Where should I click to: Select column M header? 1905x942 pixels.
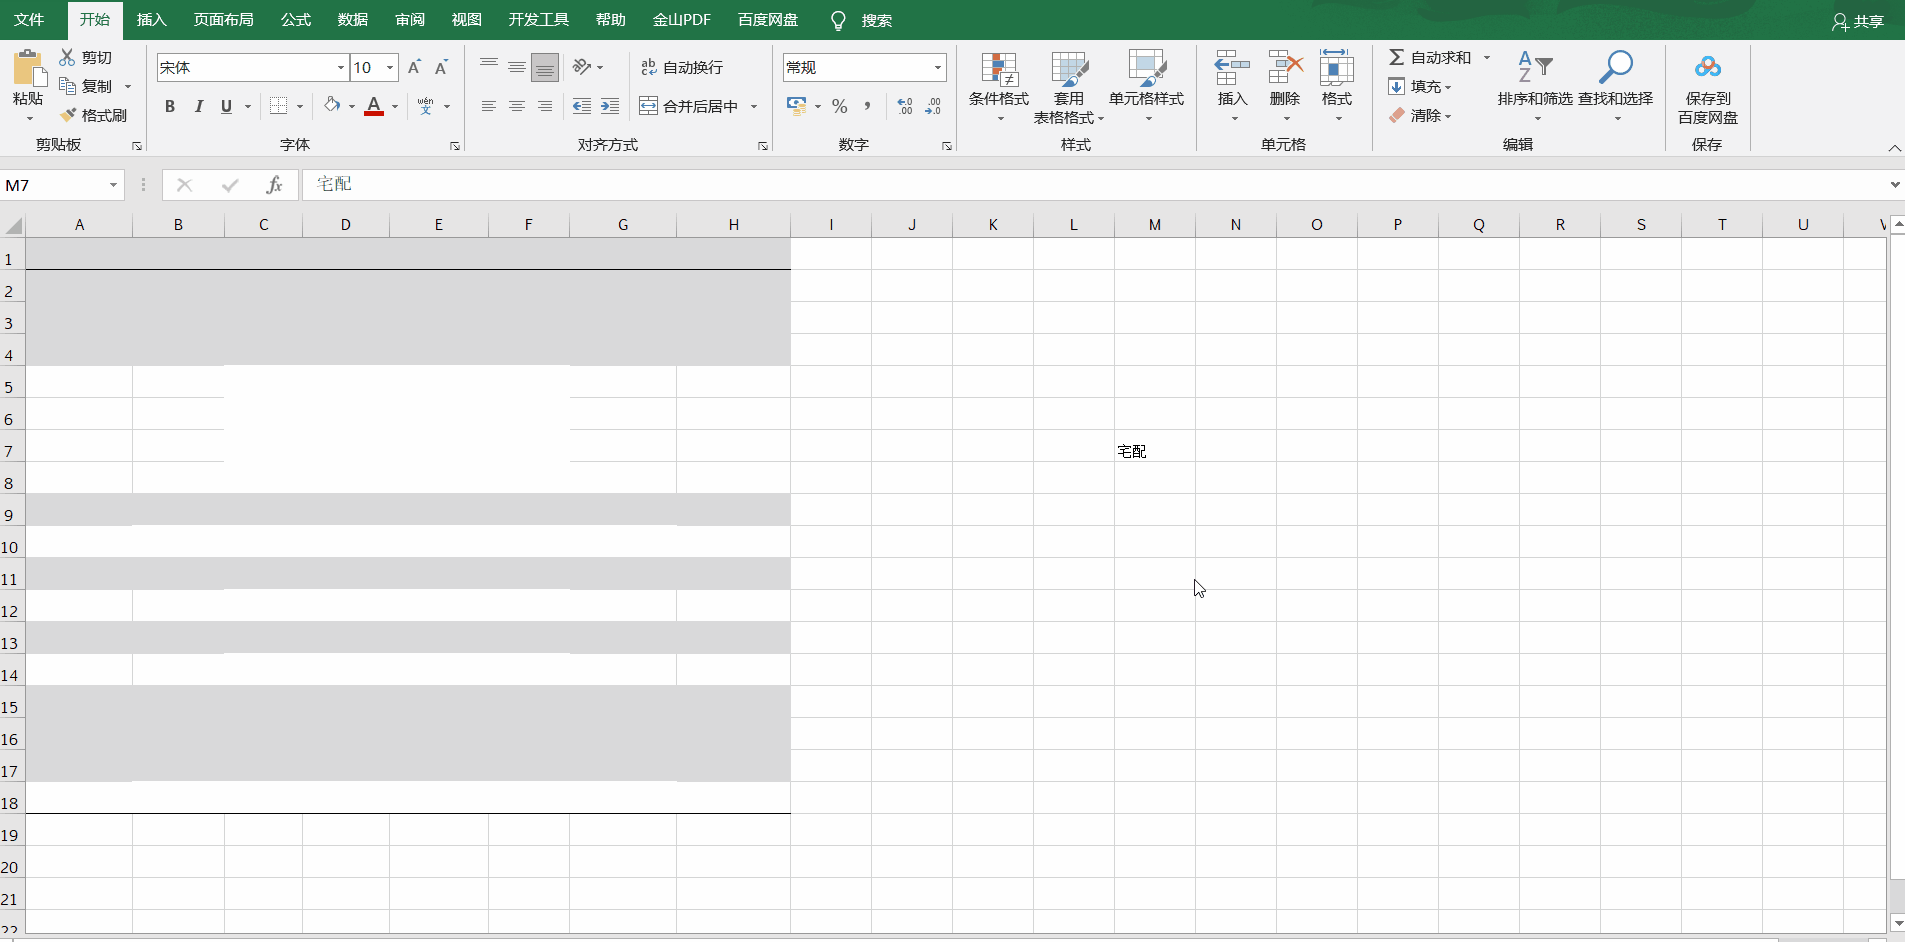(1155, 224)
